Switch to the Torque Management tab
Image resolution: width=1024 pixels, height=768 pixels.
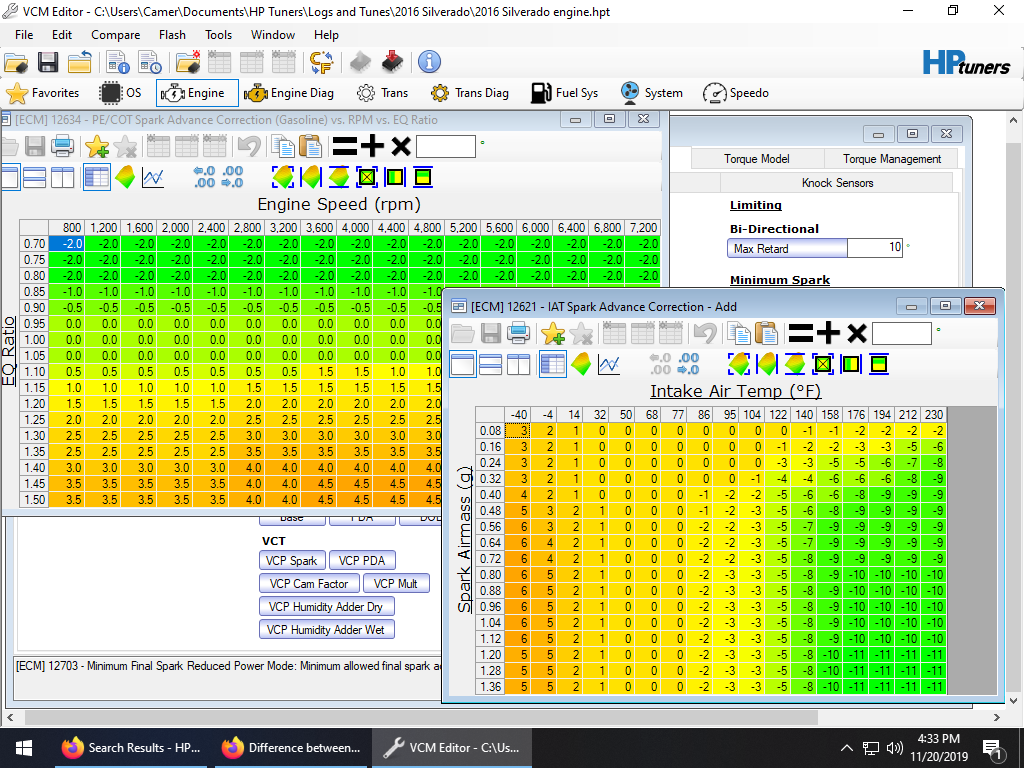(891, 159)
